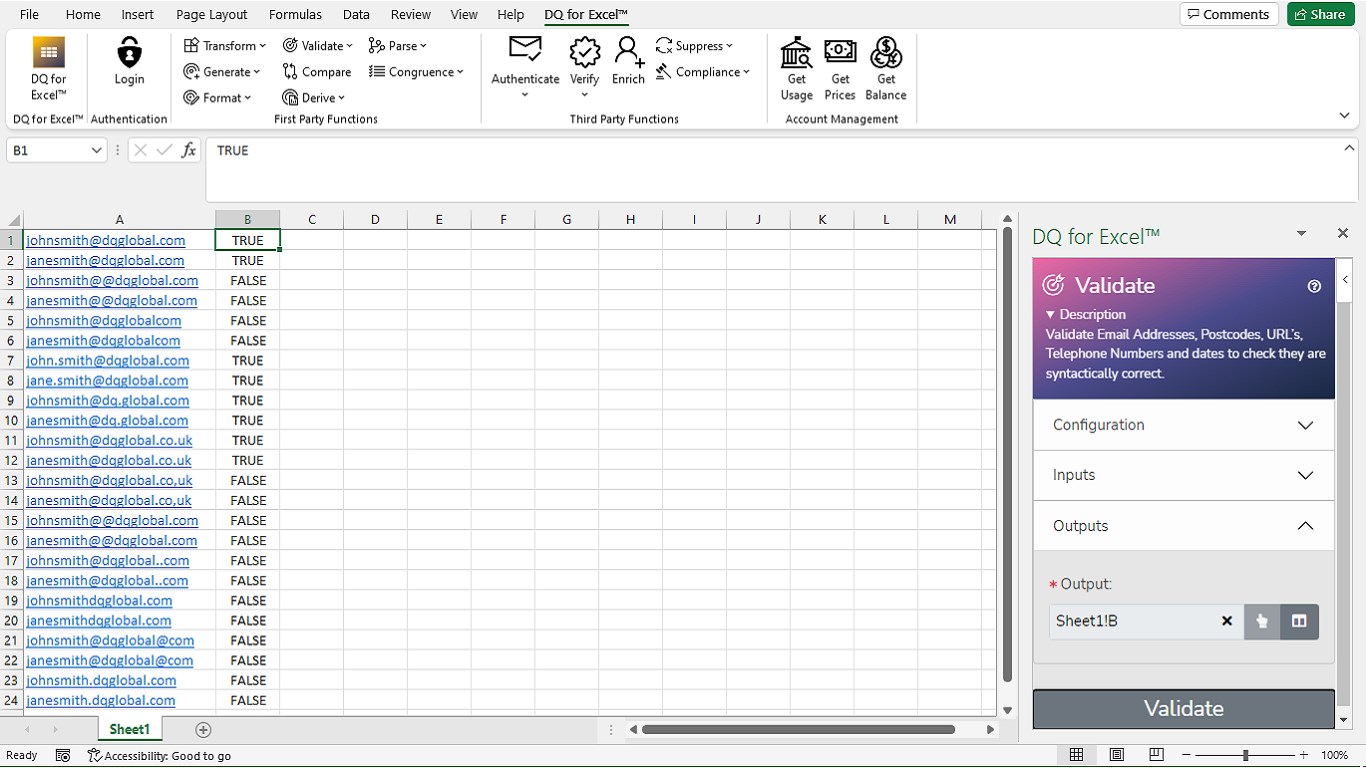Switch to Page Layout view icon
The height and width of the screenshot is (768, 1366).
(x=1117, y=755)
